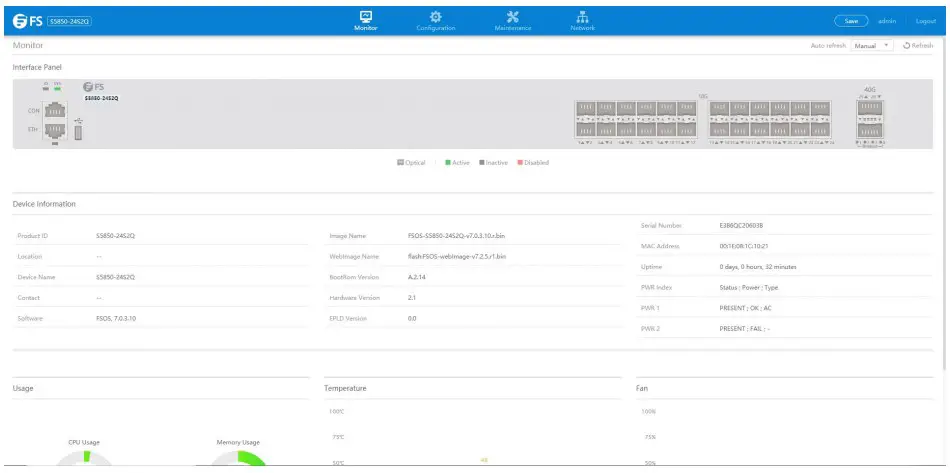Viewport: 950px width, 473px height.
Task: Open the Configuration gear icon
Action: click(x=436, y=16)
